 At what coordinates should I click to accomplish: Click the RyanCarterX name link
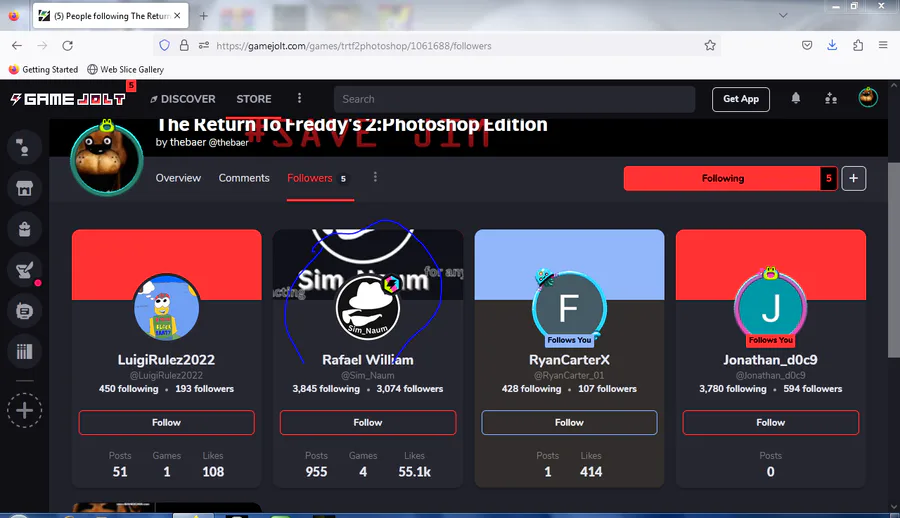click(x=569, y=359)
